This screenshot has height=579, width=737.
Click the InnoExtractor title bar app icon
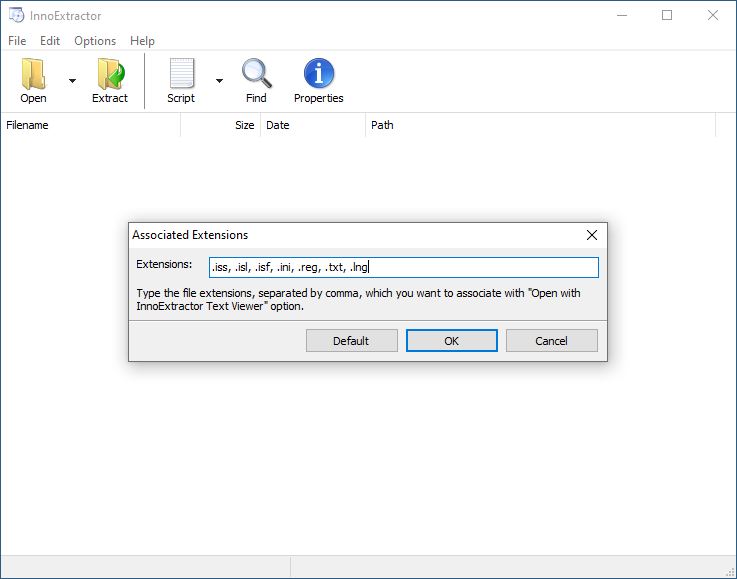[16, 16]
